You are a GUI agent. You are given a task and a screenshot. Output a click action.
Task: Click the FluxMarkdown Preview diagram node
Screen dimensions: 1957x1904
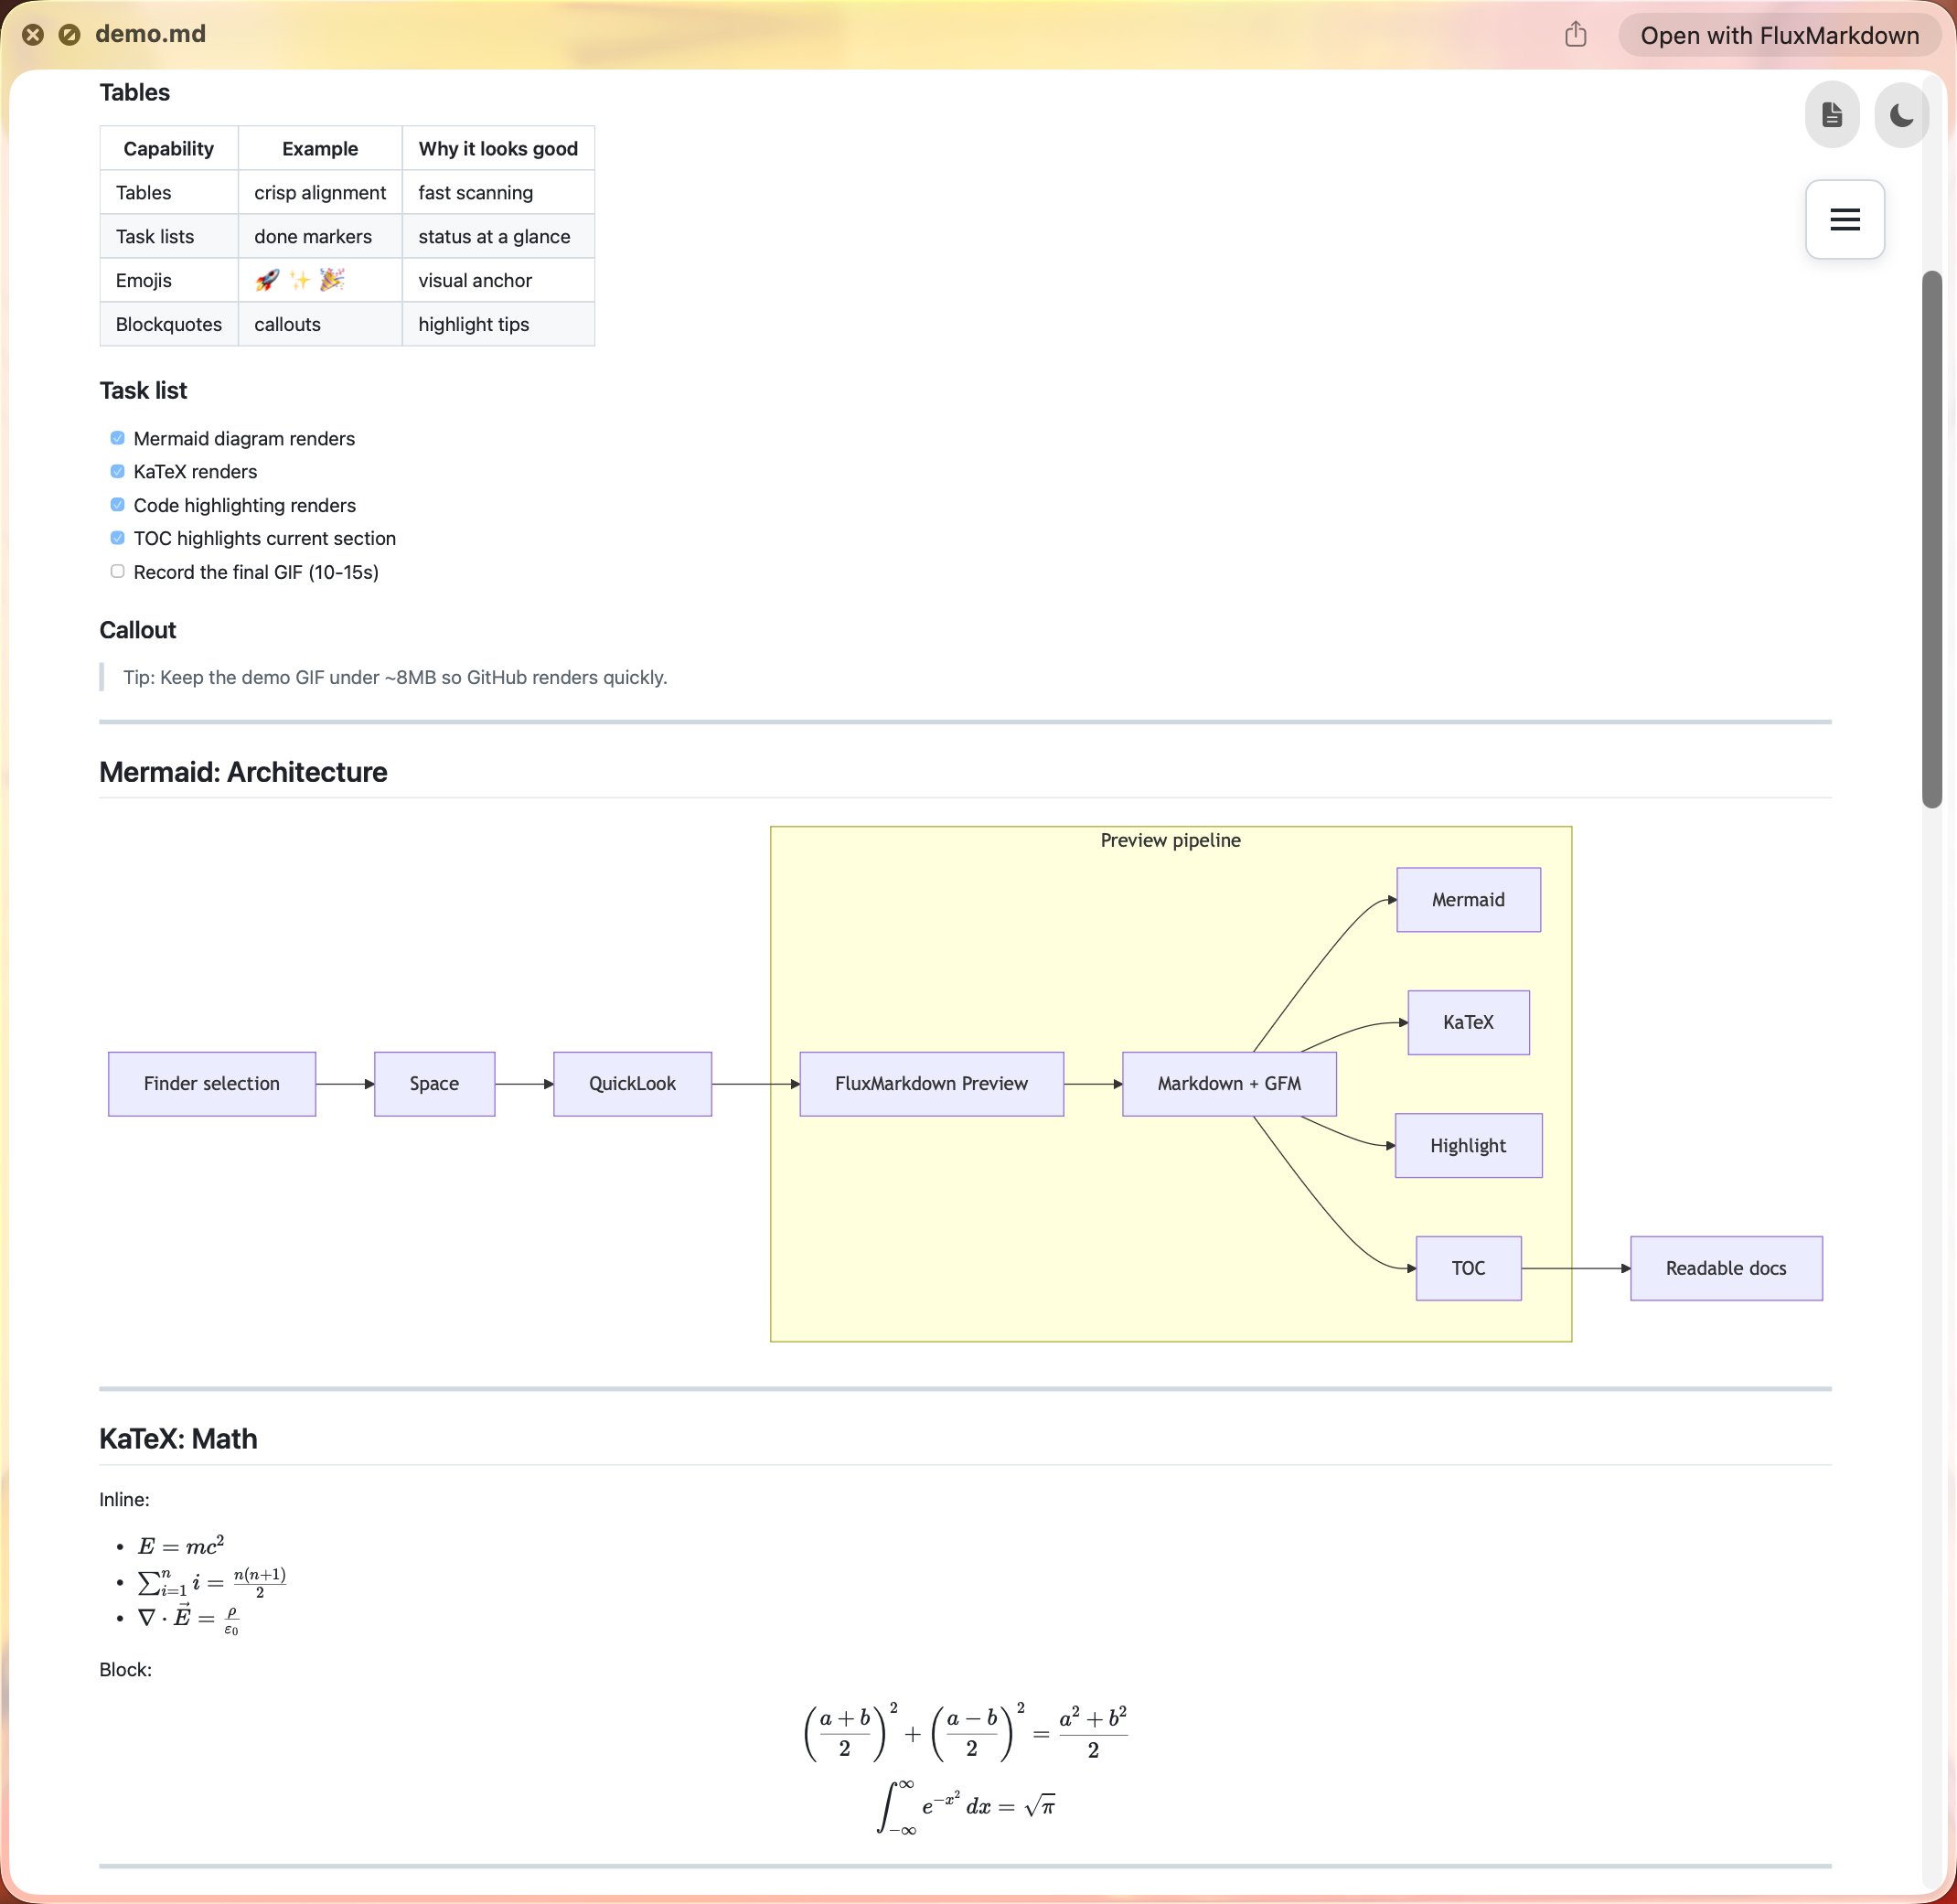pos(931,1083)
